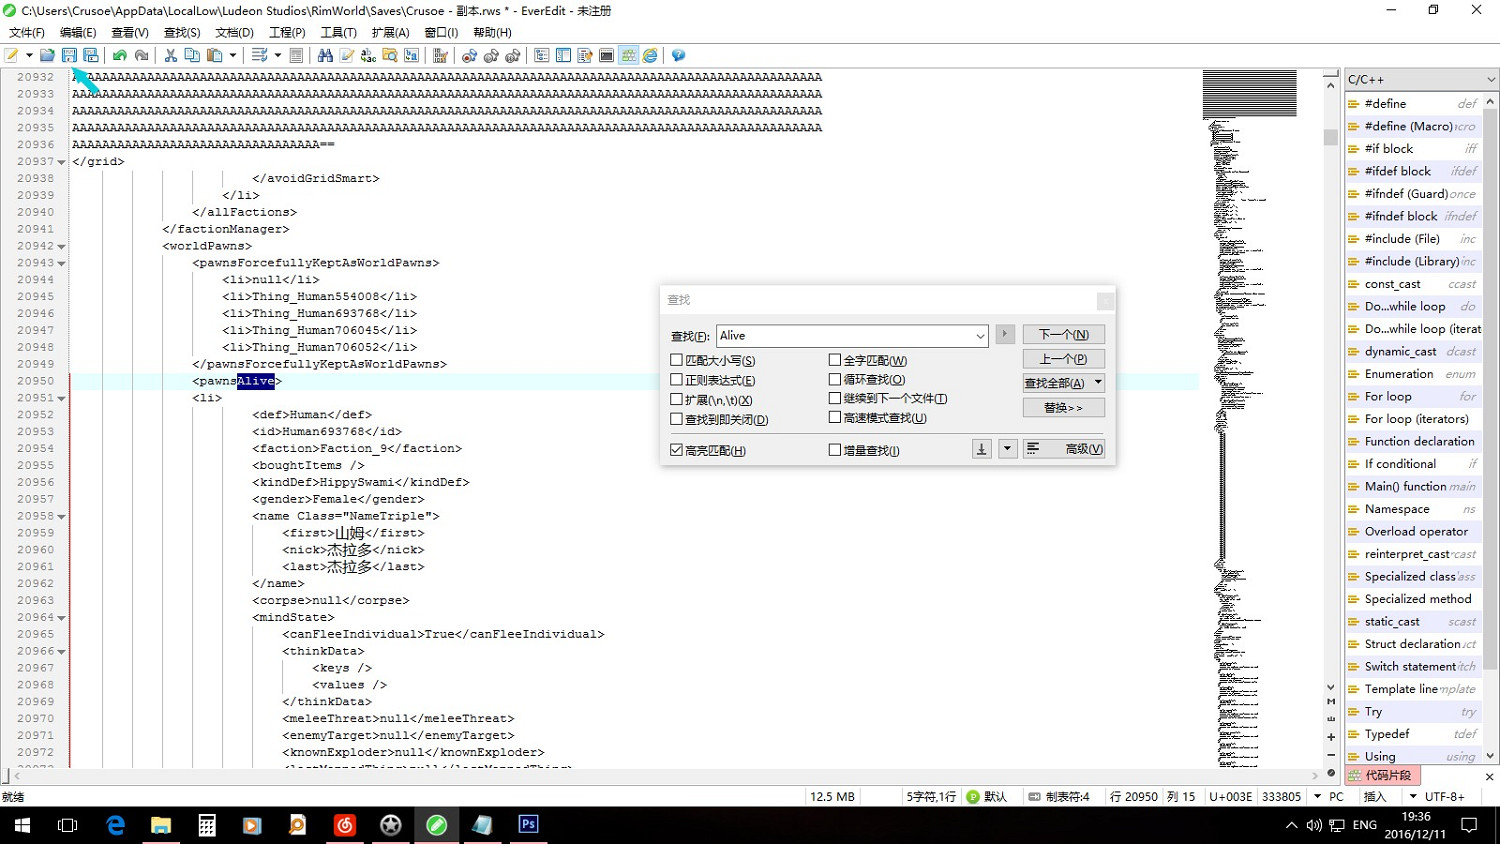Select the 'For loop' snippet in list
The image size is (1500, 844).
pyautogui.click(x=1388, y=396)
